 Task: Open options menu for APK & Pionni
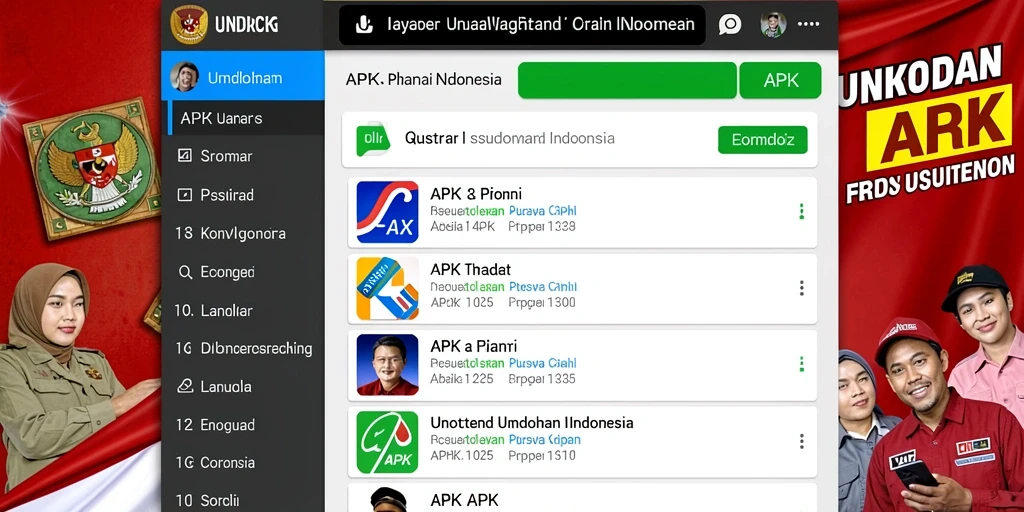pyautogui.click(x=801, y=211)
